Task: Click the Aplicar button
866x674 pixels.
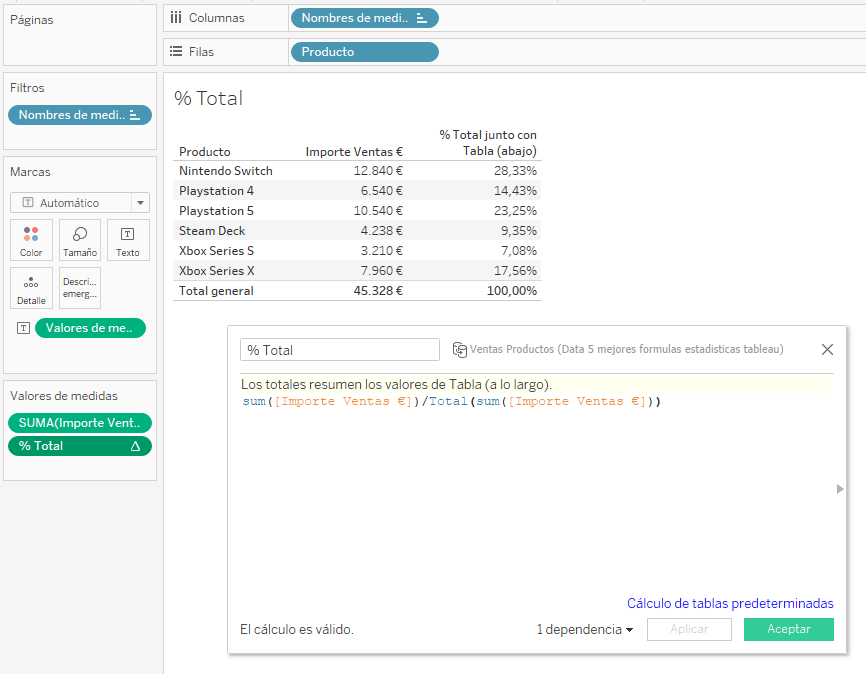Action: [689, 629]
